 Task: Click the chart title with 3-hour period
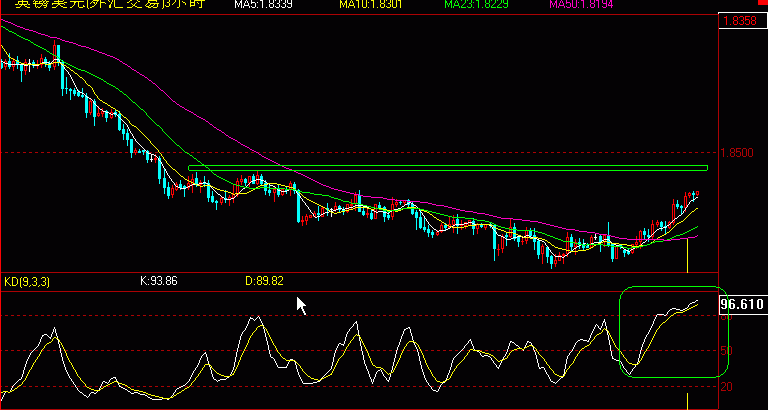click(110, 4)
